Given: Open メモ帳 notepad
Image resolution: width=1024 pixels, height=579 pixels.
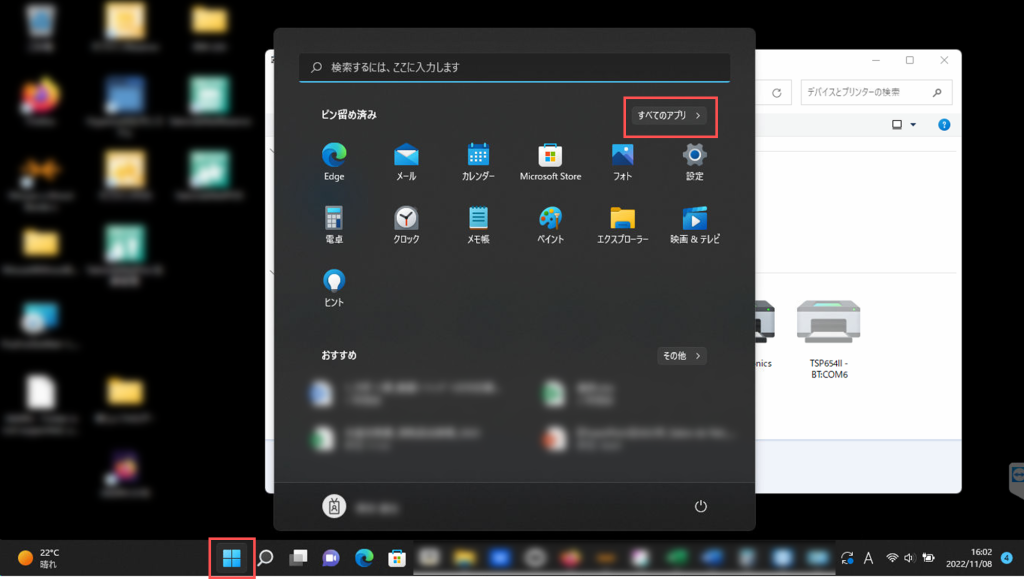Looking at the screenshot, I should point(478,225).
